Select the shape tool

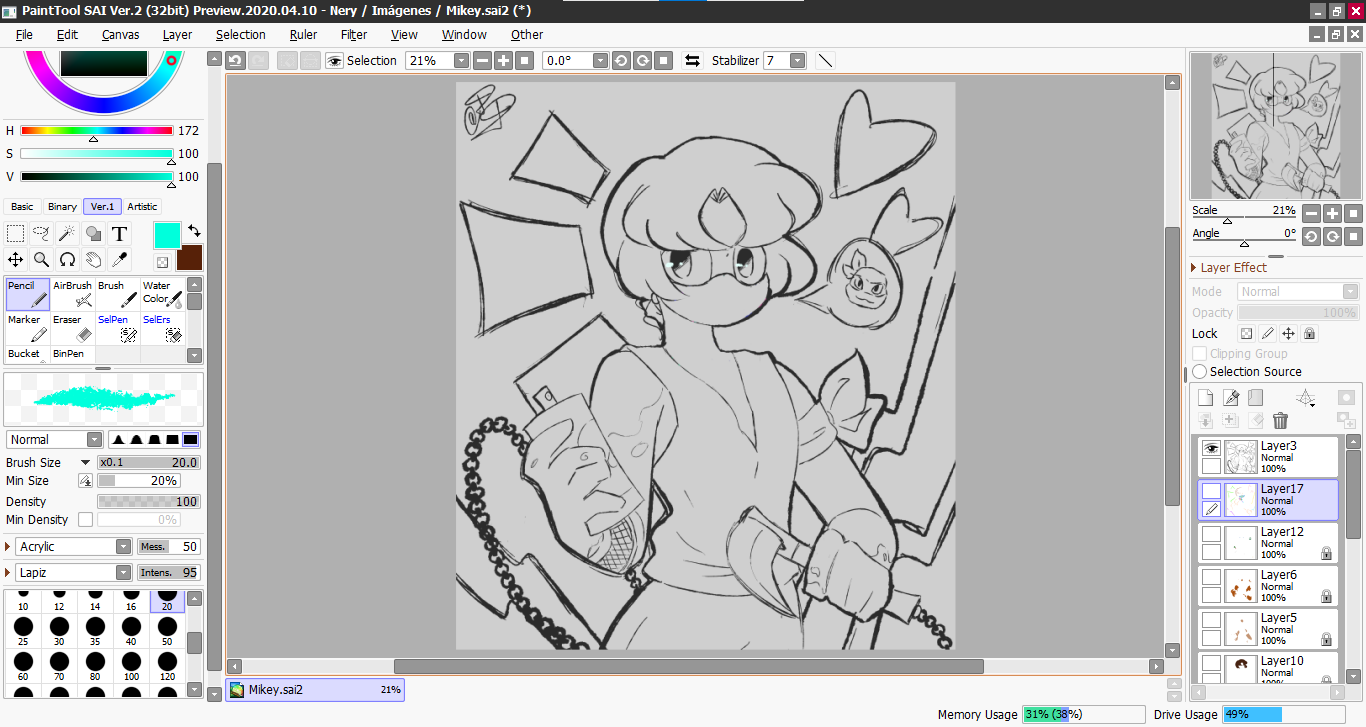click(x=94, y=234)
